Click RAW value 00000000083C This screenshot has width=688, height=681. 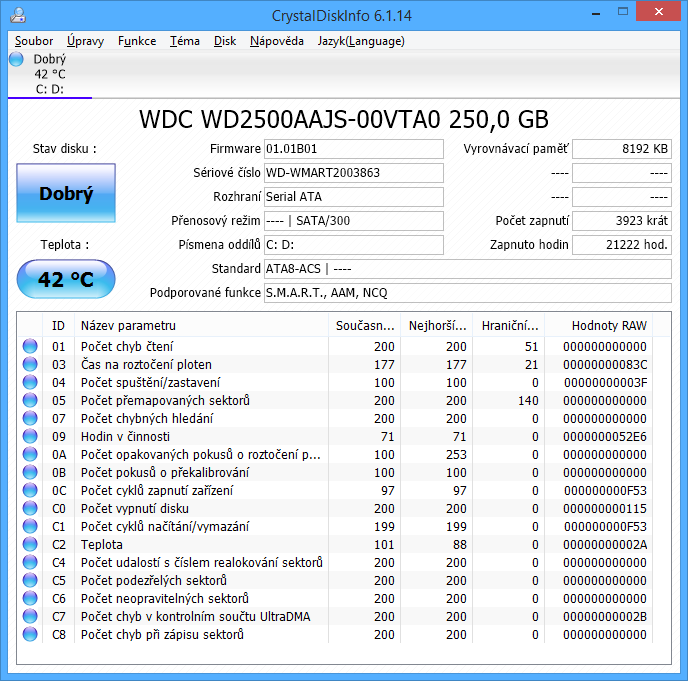point(605,365)
